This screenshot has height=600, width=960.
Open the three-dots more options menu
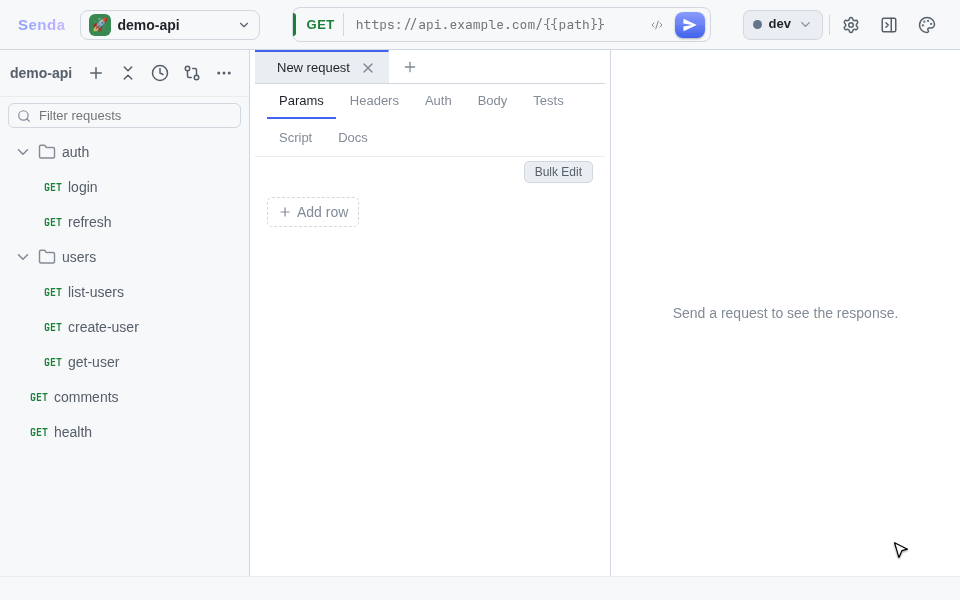coord(224,73)
